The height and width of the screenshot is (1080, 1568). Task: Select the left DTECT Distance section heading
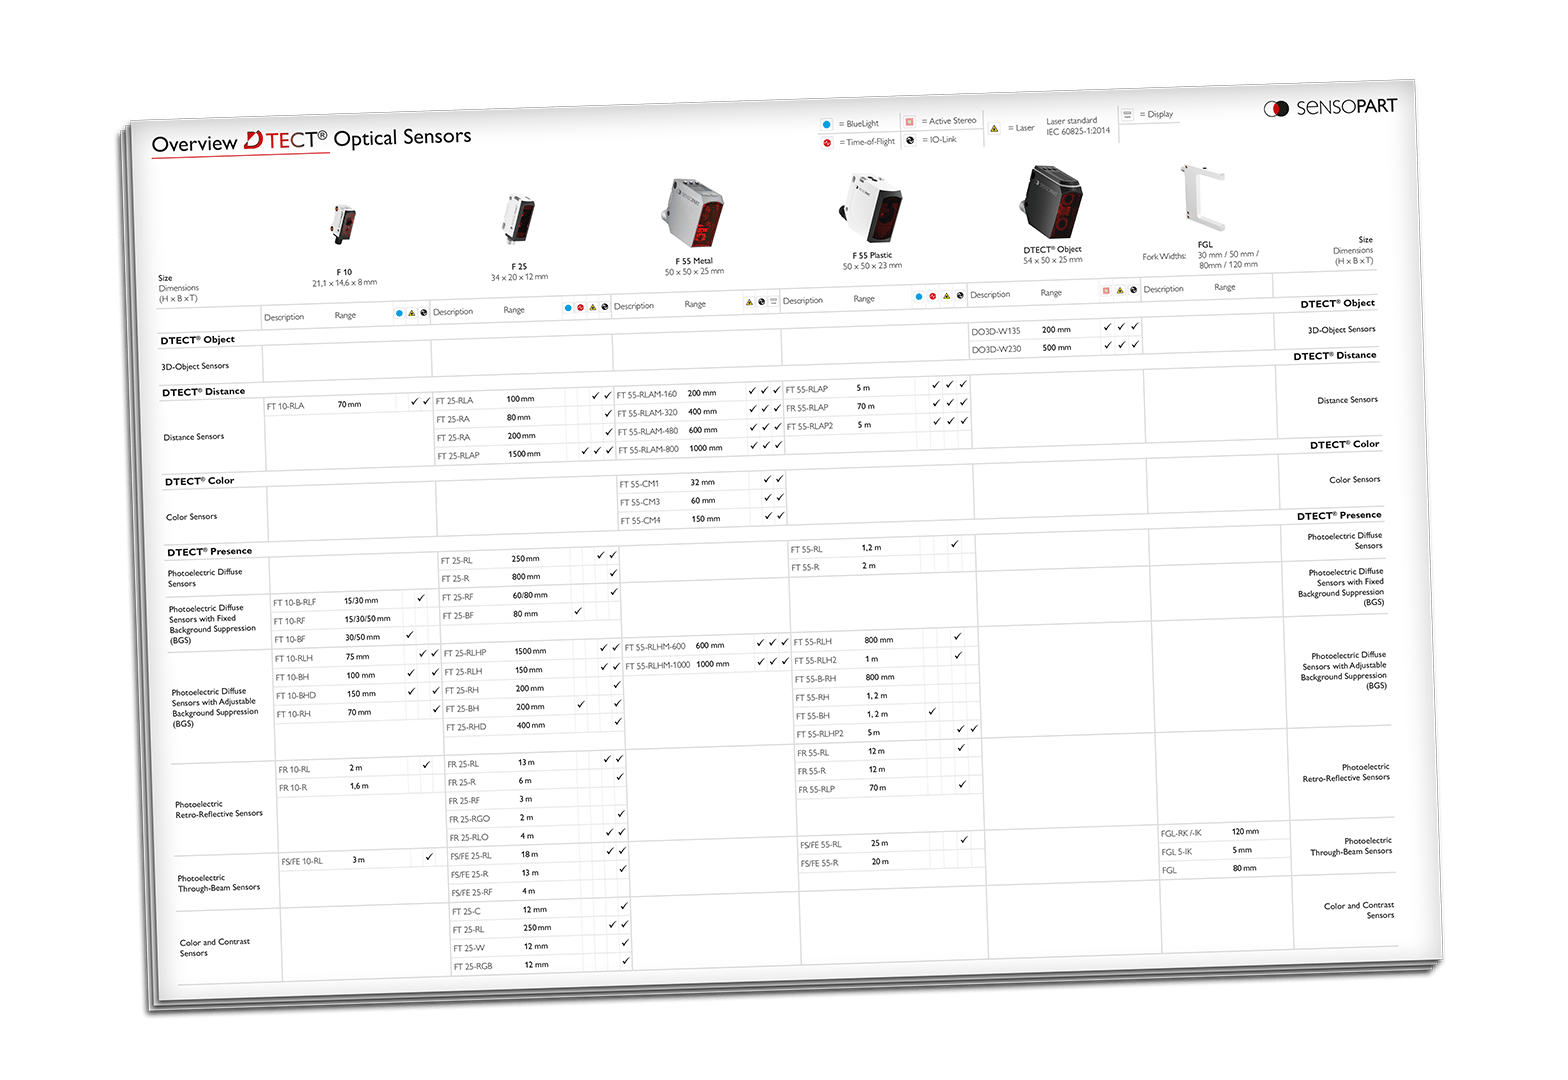204,392
